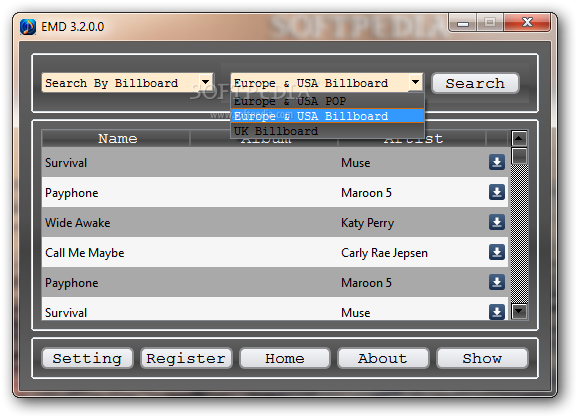Click the Search button
The height and width of the screenshot is (418, 578).
click(475, 83)
